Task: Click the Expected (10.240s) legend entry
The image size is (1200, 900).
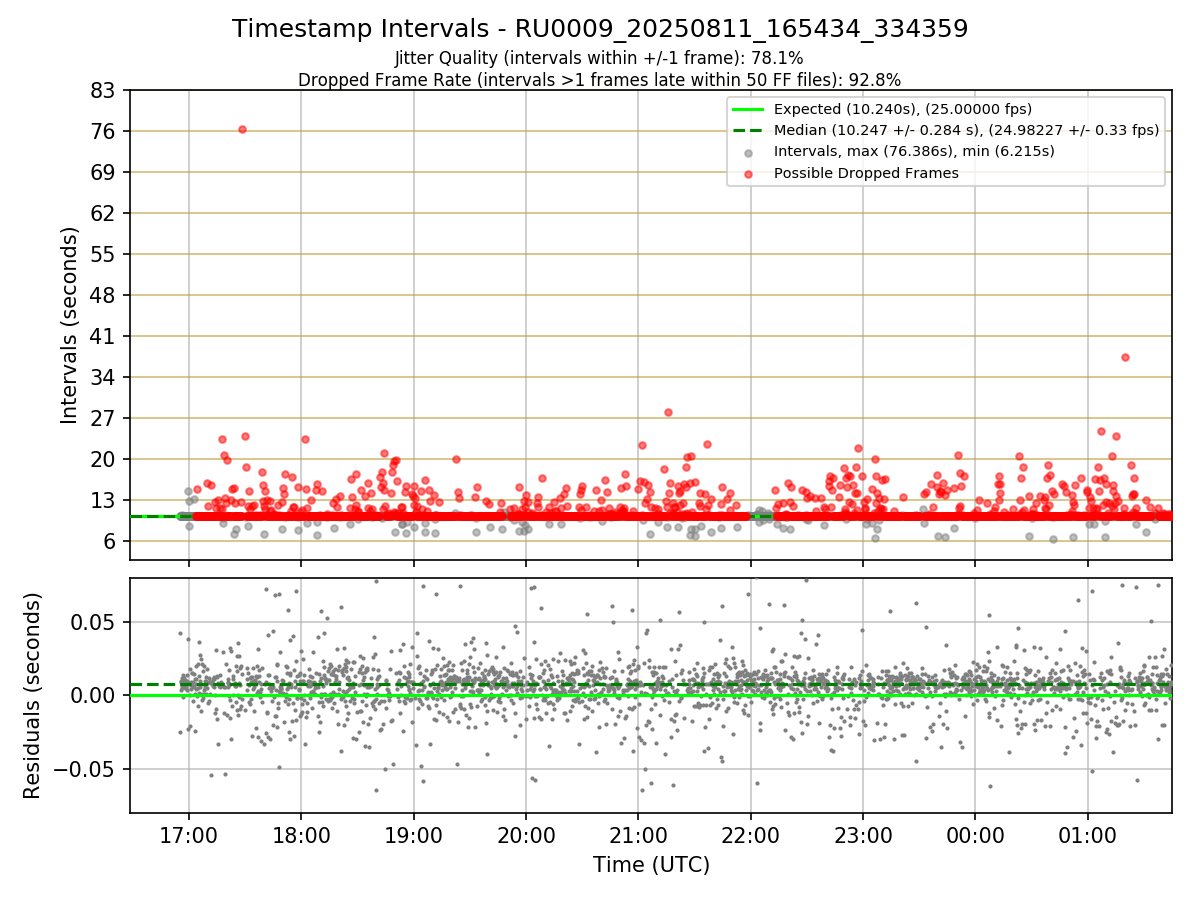Action: [903, 110]
